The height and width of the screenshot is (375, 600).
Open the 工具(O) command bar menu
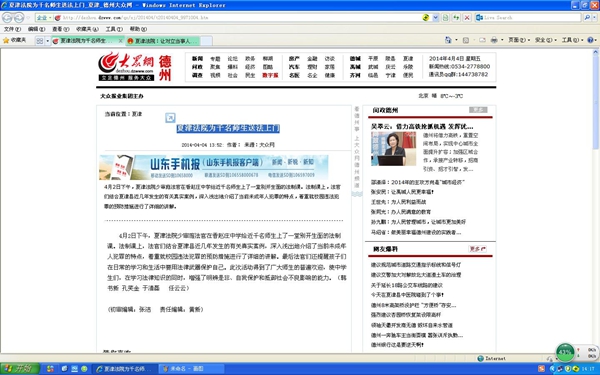click(x=572, y=40)
